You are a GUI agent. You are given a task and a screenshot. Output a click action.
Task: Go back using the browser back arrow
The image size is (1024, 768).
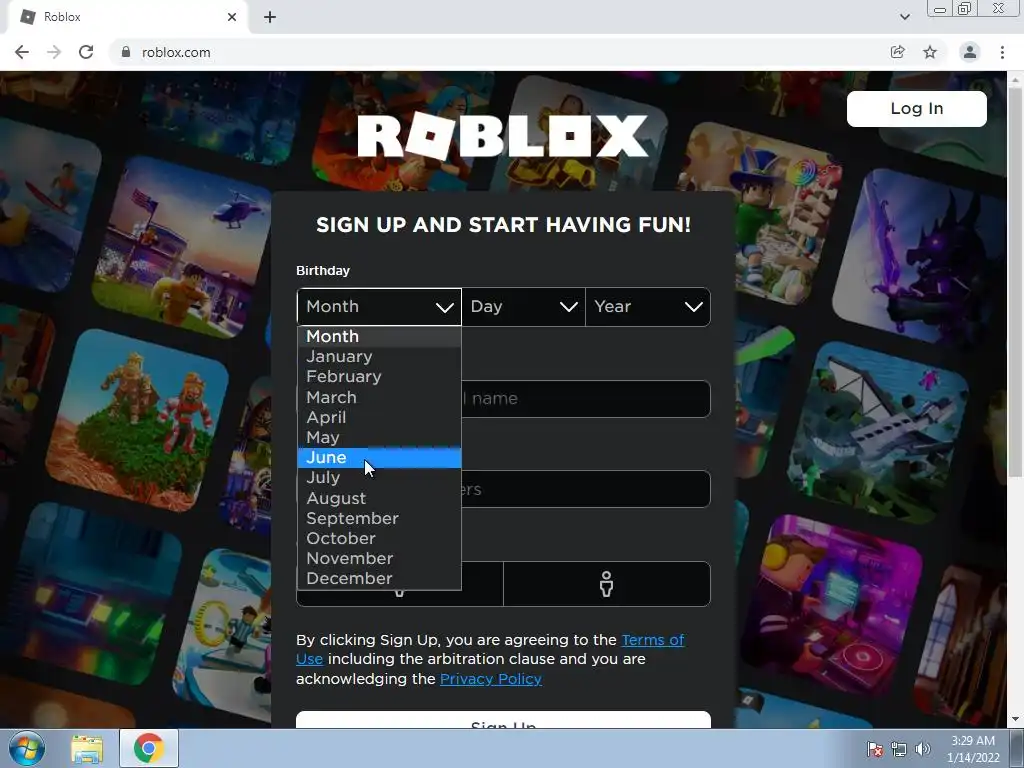[22, 52]
